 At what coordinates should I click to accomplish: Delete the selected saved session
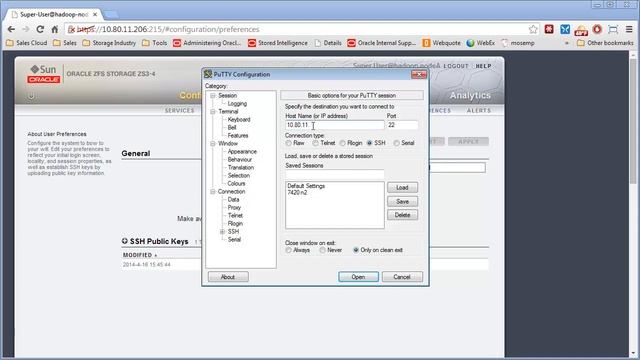pos(402,215)
